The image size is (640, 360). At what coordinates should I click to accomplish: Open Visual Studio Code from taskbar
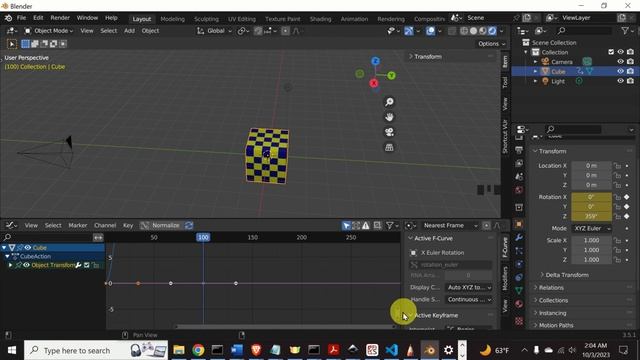point(391,350)
